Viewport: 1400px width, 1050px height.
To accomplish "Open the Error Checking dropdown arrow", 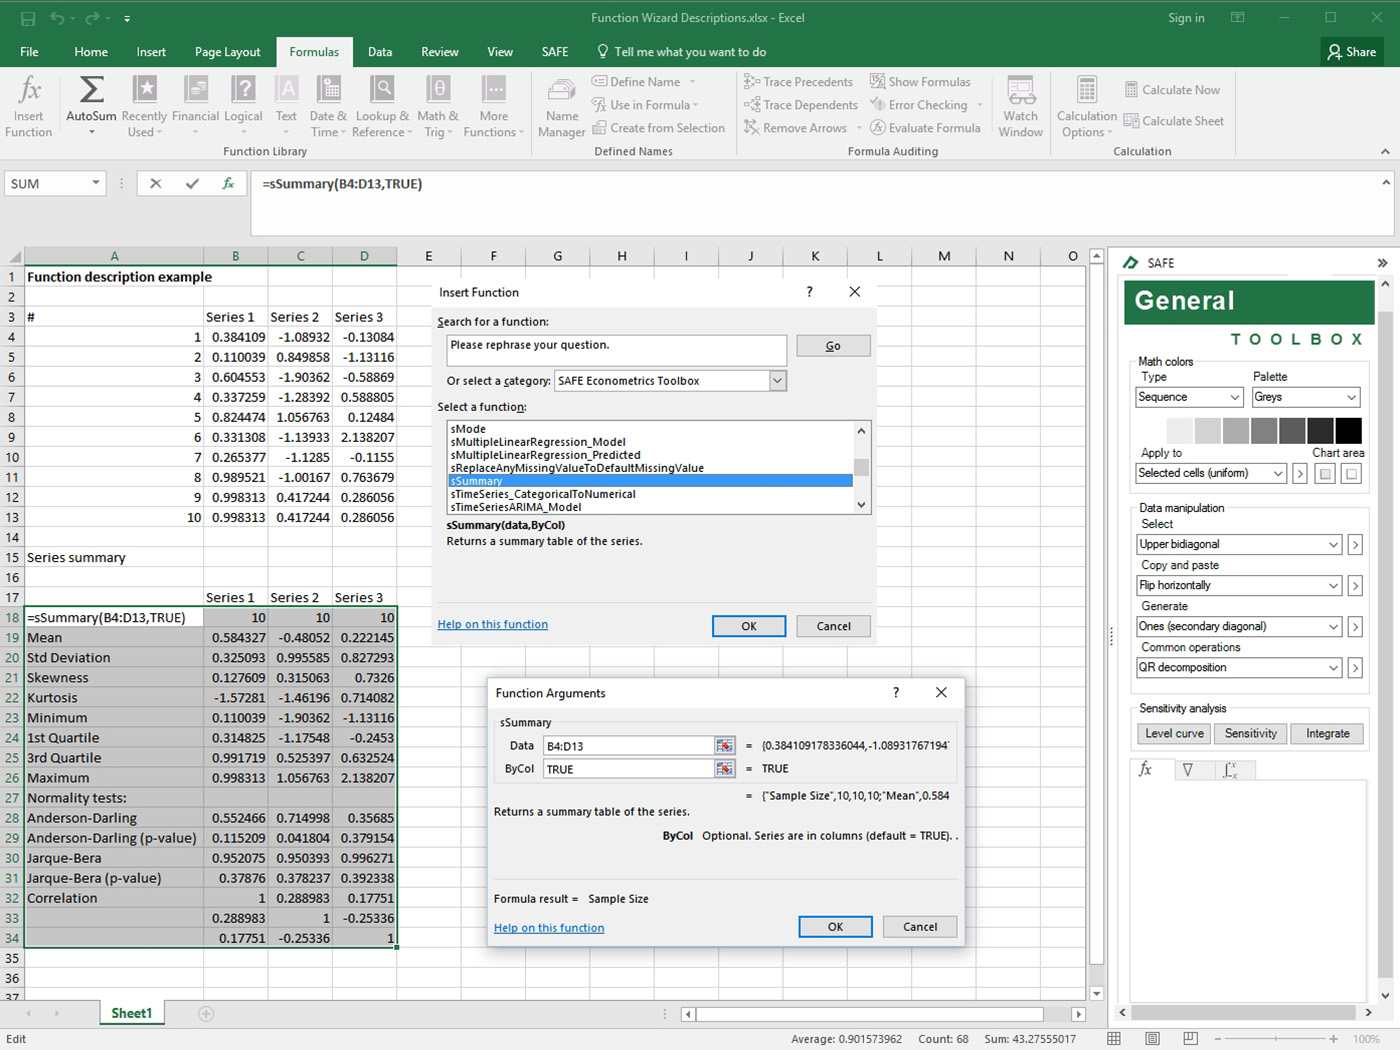I will click(980, 105).
